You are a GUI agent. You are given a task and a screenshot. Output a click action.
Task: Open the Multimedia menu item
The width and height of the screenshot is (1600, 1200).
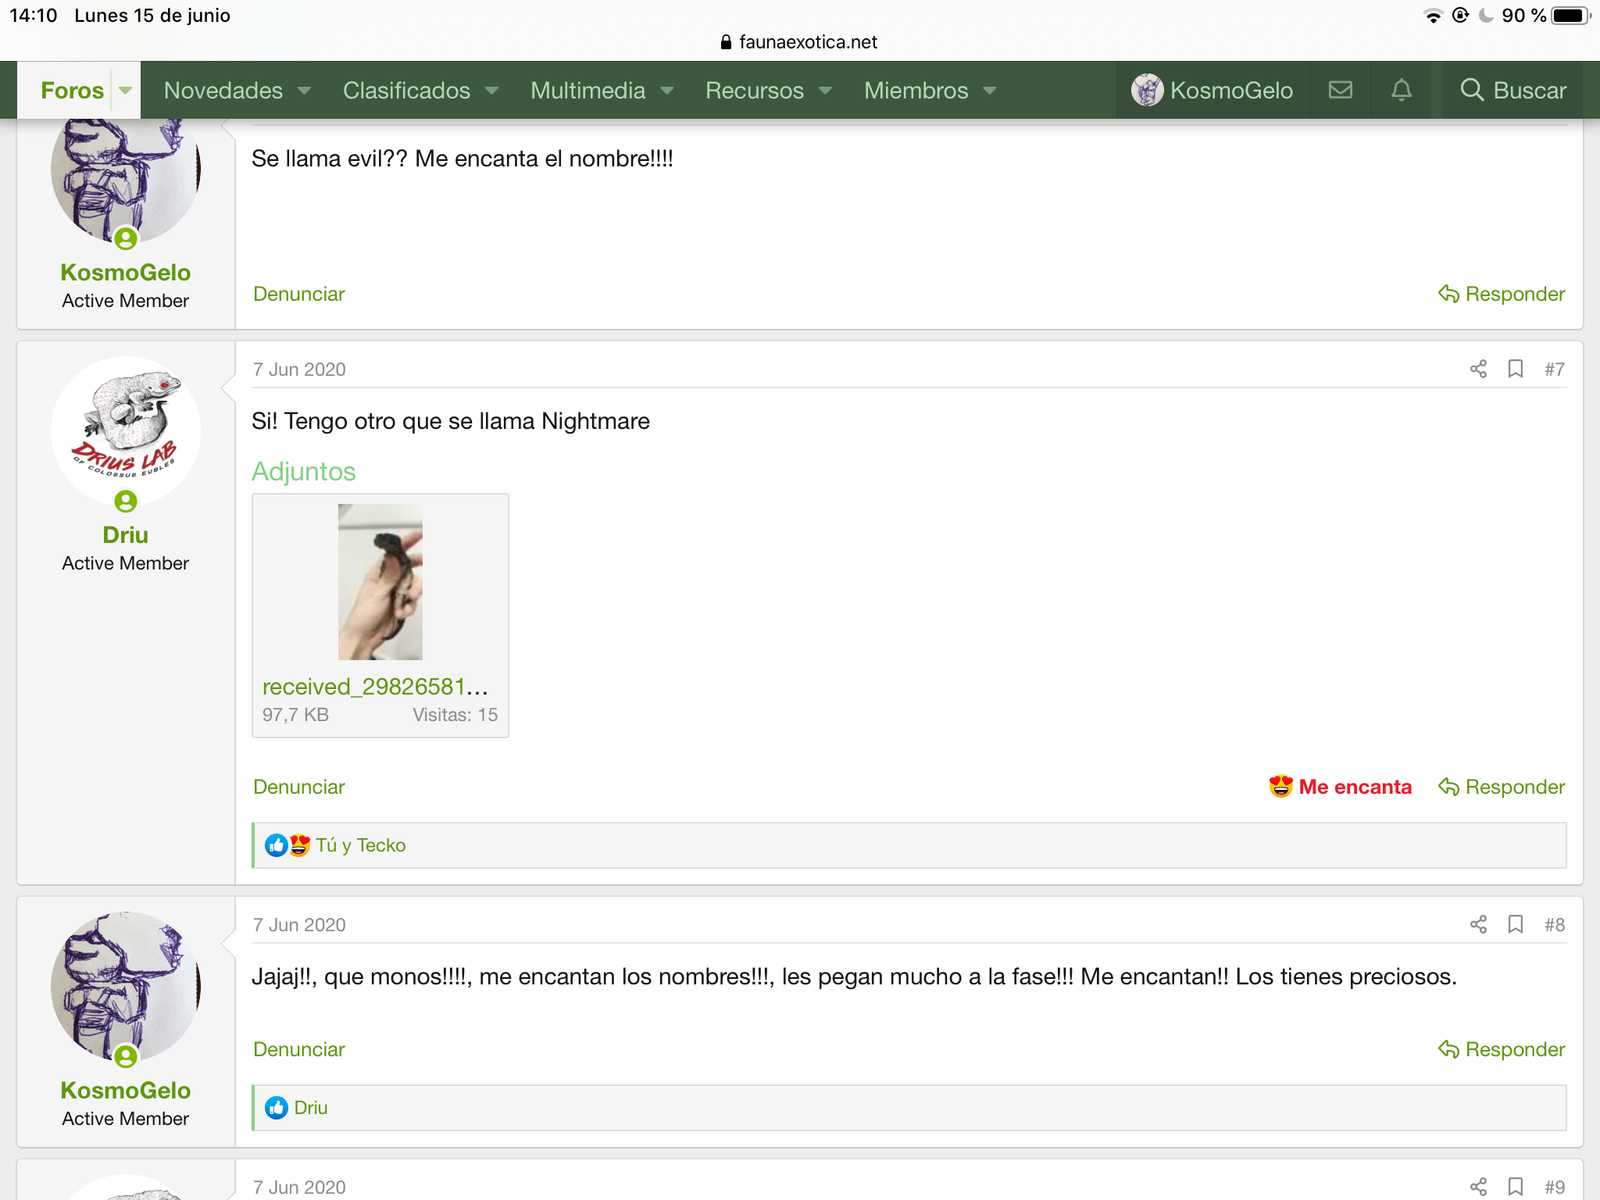coord(587,91)
